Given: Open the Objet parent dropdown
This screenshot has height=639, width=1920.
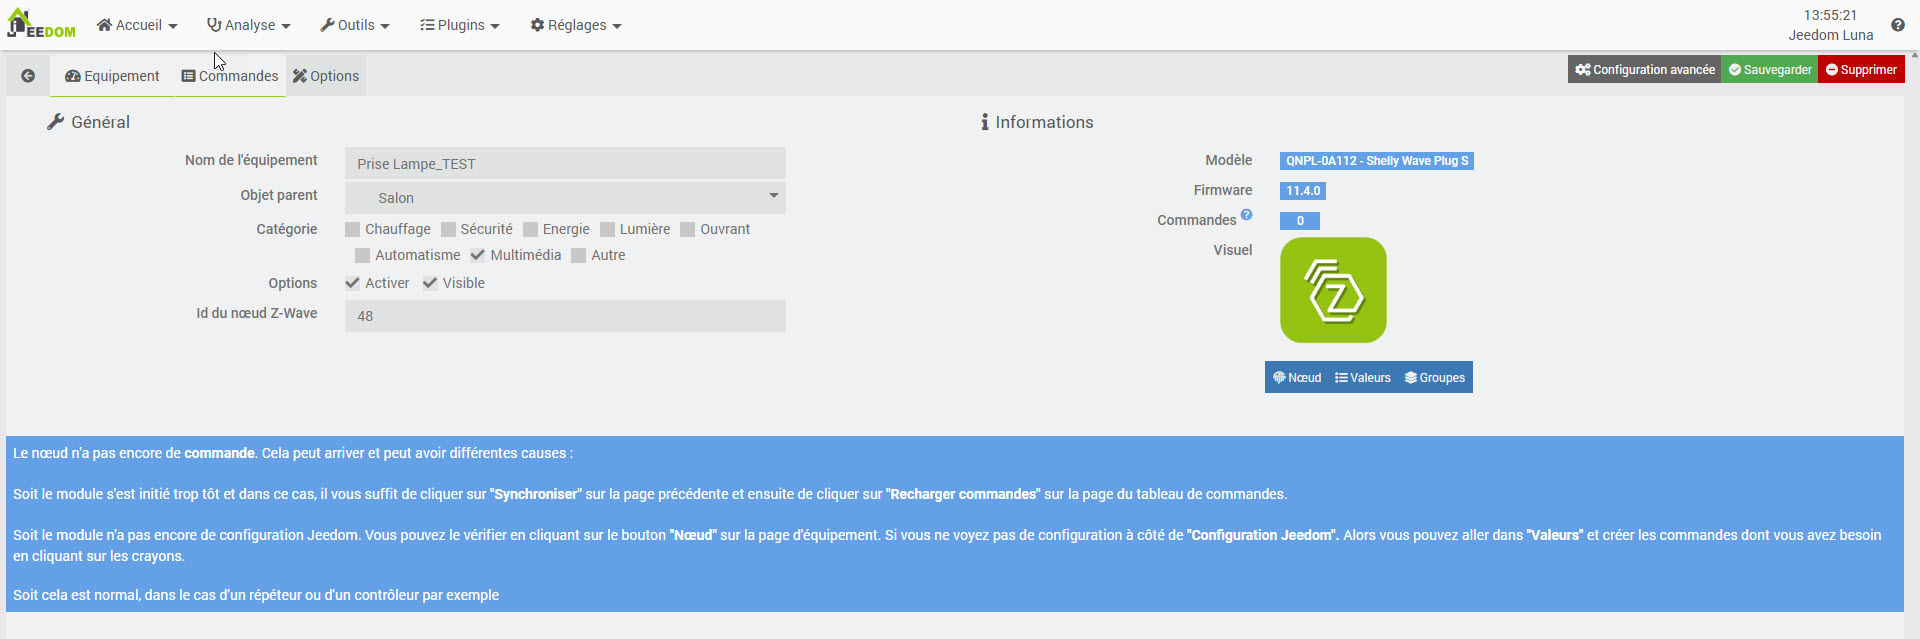Looking at the screenshot, I should click(x=565, y=198).
